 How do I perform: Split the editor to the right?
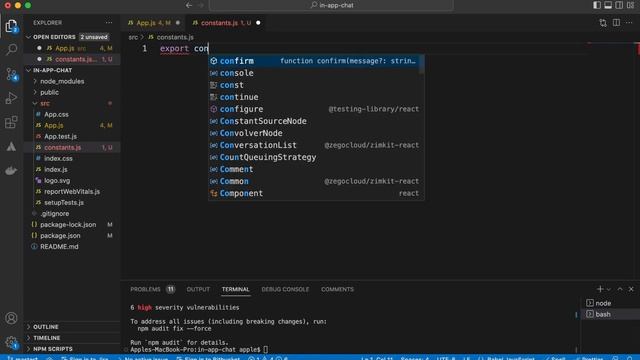coord(616,23)
